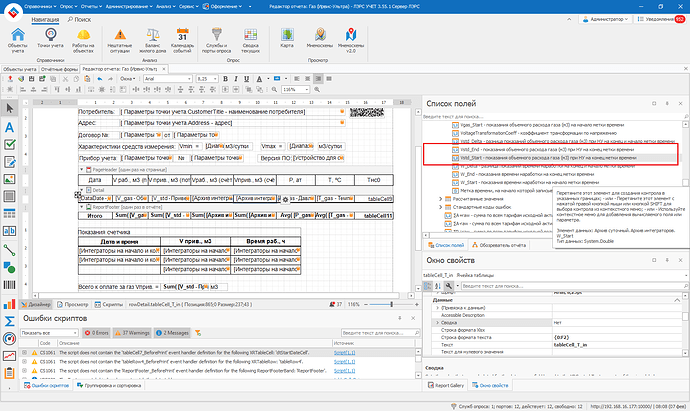
Task: Select the Barcode tool in toolbox
Action: click(9, 285)
